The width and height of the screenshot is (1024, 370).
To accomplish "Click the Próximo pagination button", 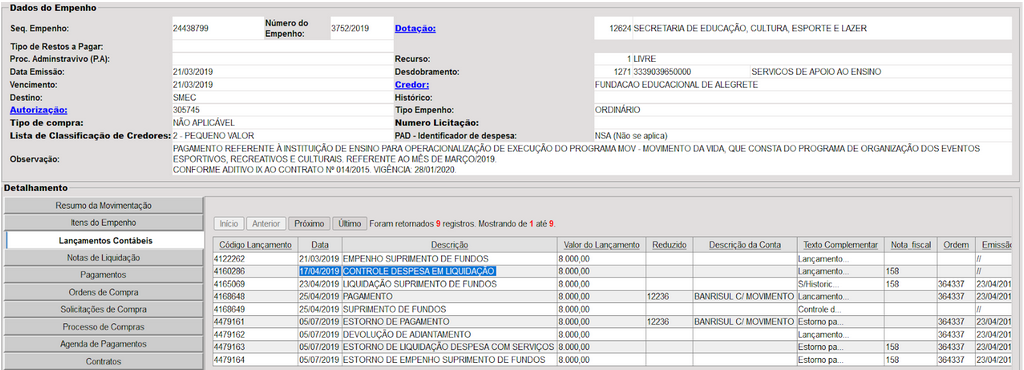I will tap(310, 223).
